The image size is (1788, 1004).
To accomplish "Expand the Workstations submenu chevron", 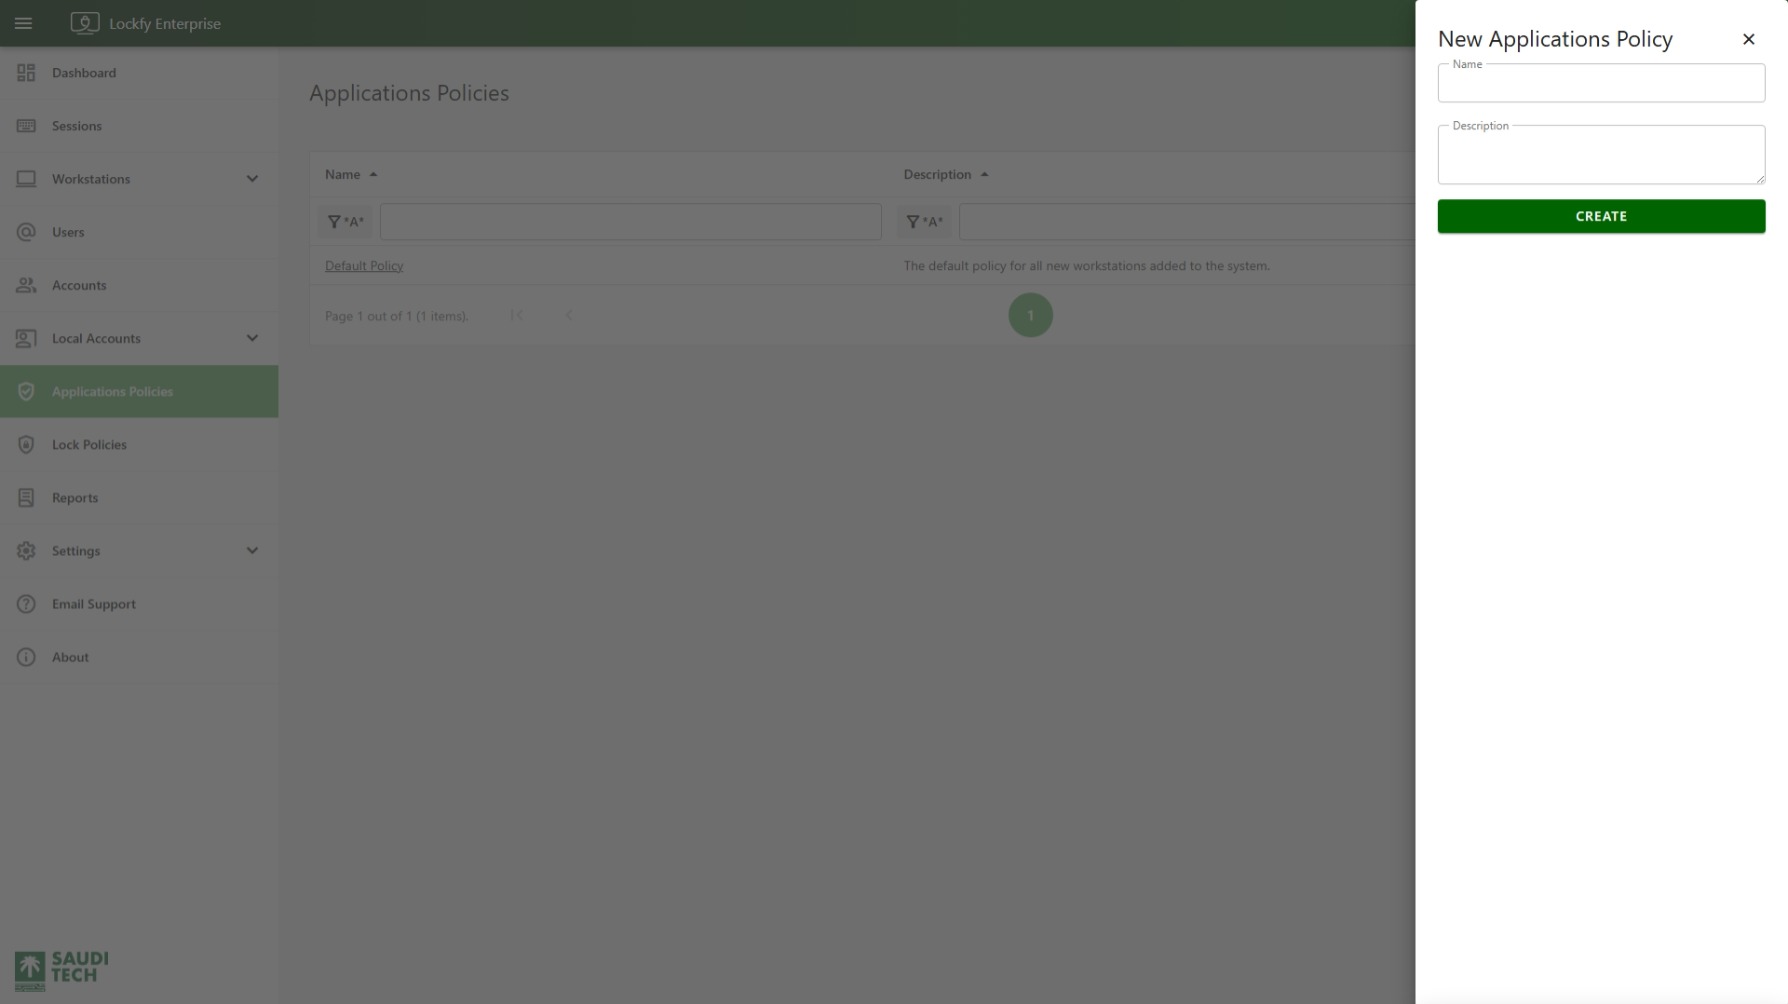I will click(252, 179).
